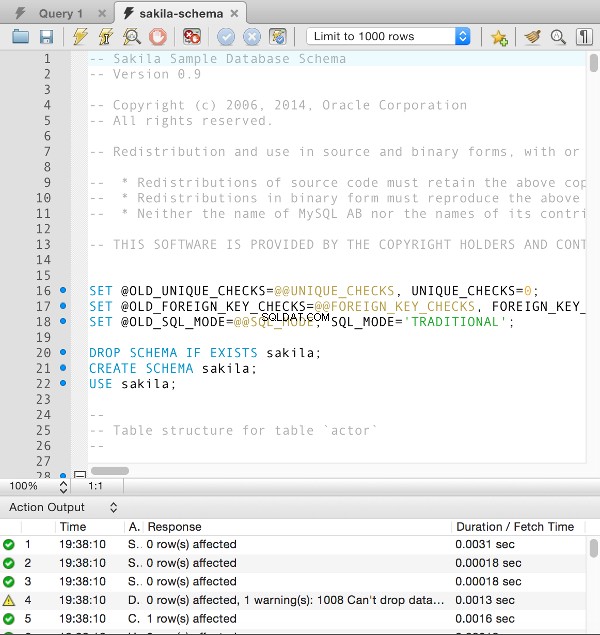Click line number 16 in the gutter
Image resolution: width=600 pixels, height=635 pixels.
(x=43, y=291)
